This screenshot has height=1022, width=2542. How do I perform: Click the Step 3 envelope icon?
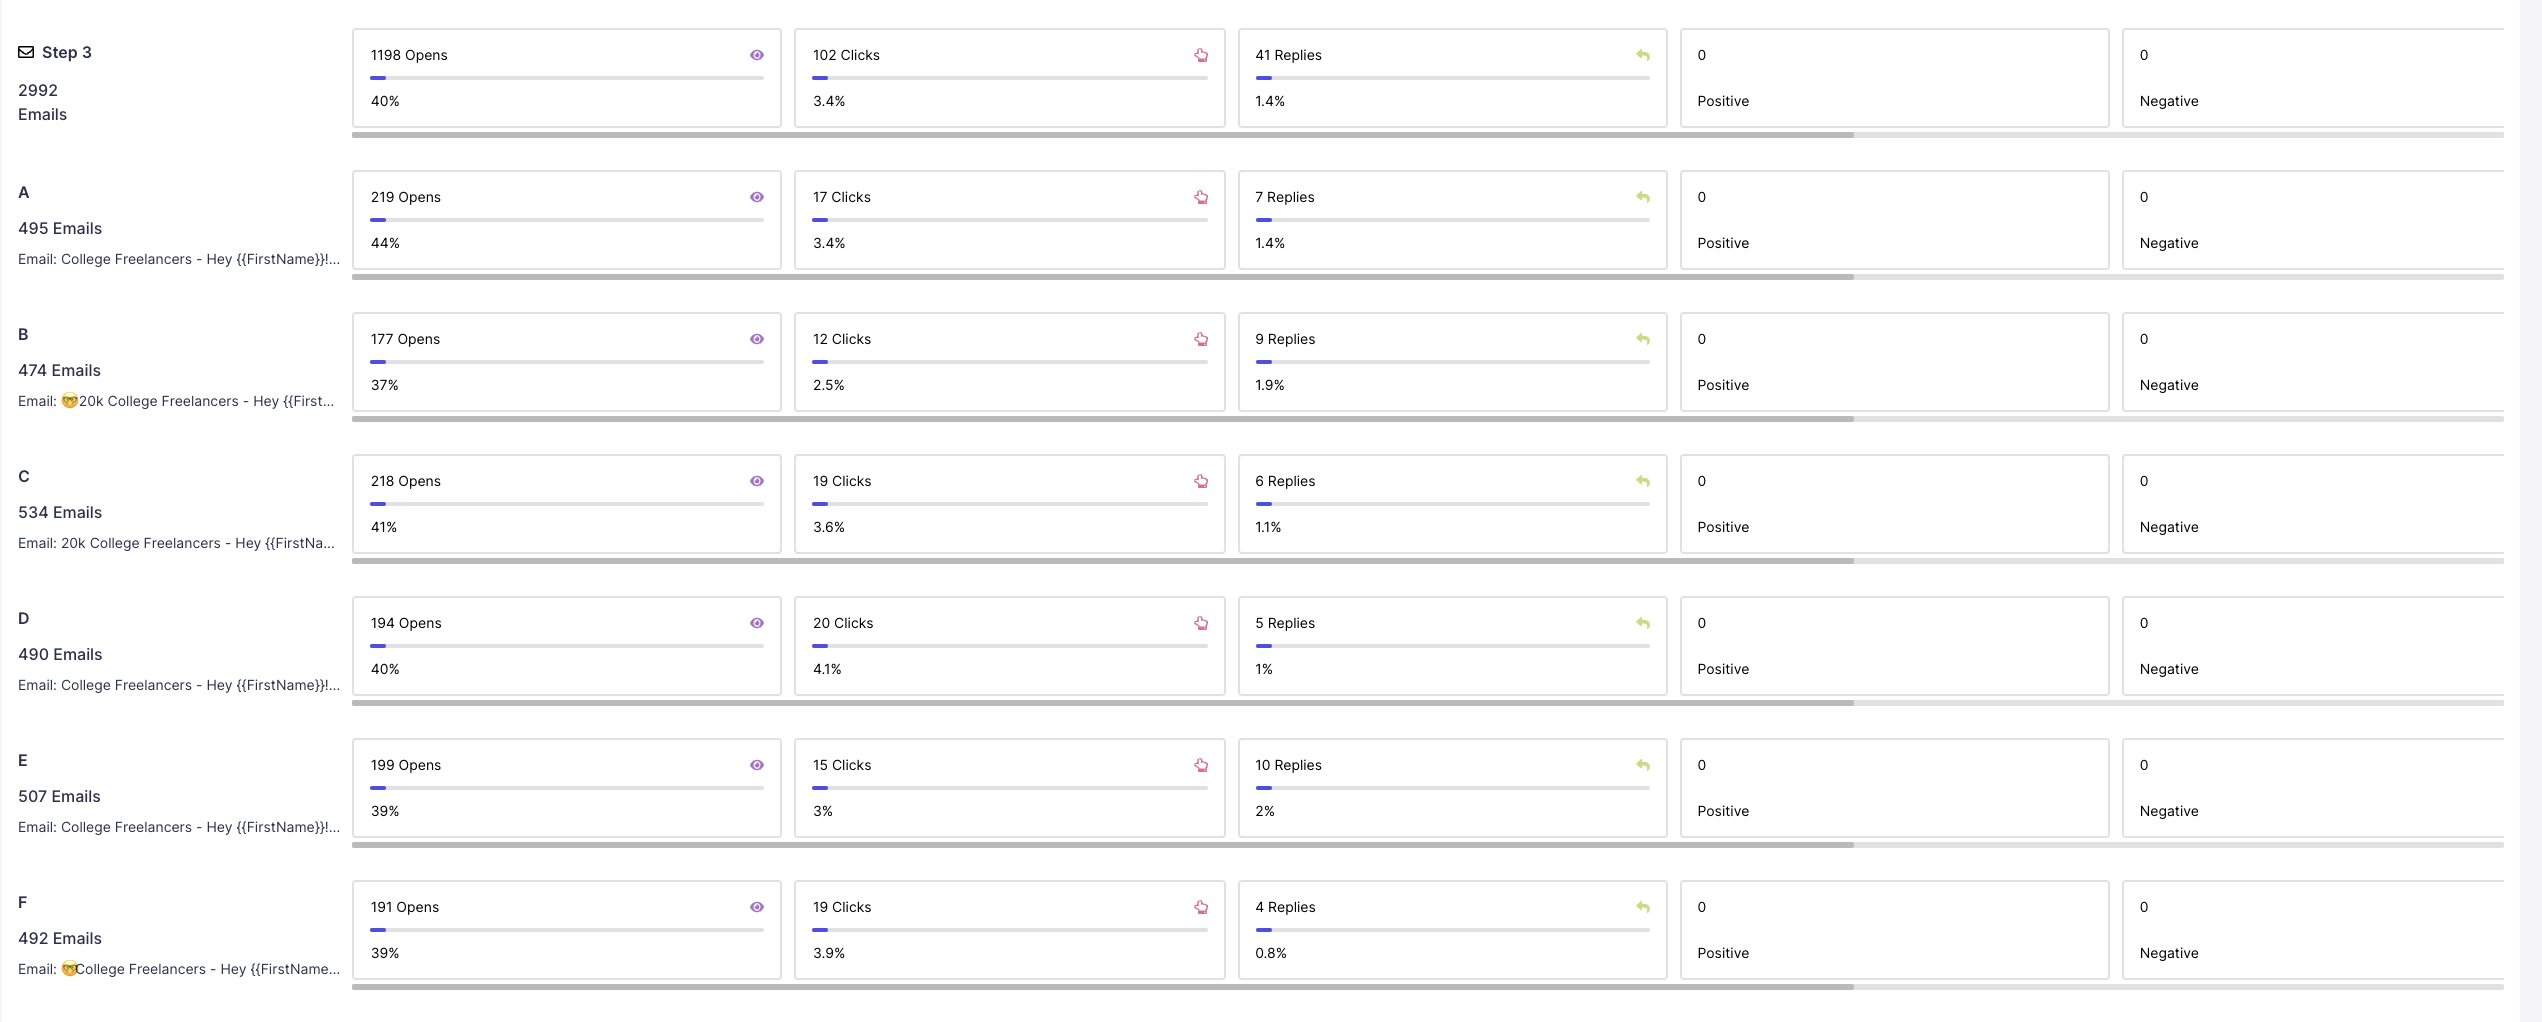pyautogui.click(x=26, y=52)
